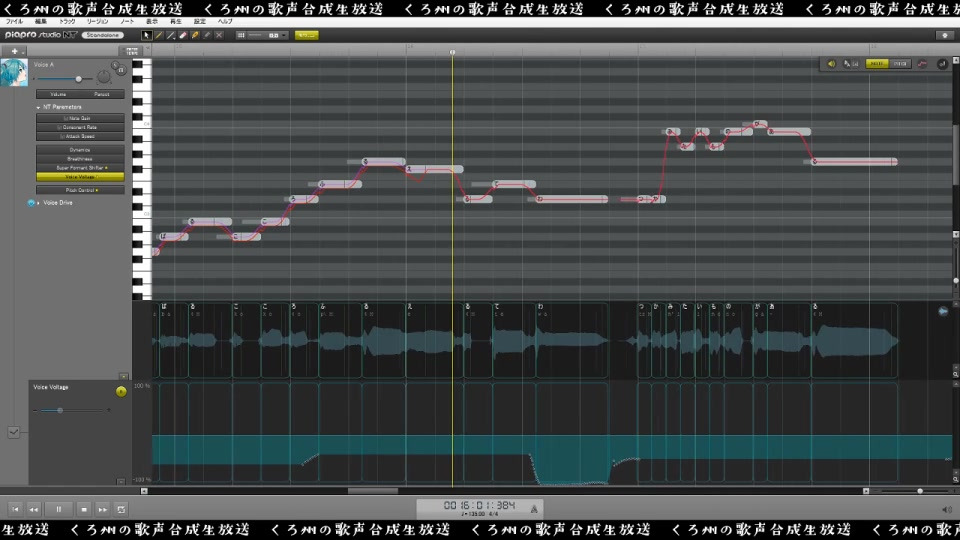
Task: Click the round note icon in editor toolbar
Action: [x=942, y=64]
